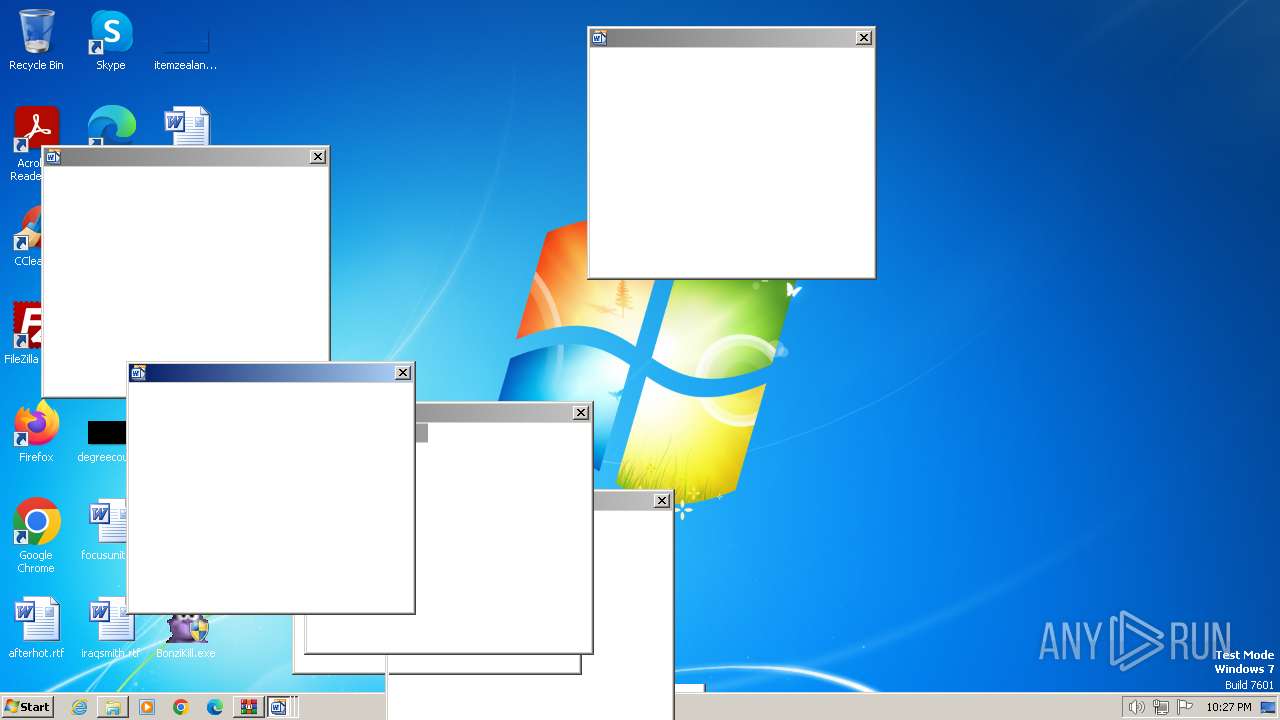Image resolution: width=1280 pixels, height=720 pixels.
Task: Launch Google Chrome from the desktop
Action: pyautogui.click(x=36, y=535)
